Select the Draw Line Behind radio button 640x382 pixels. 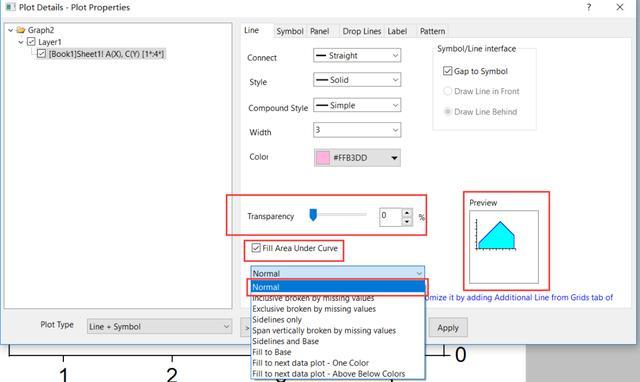(448, 111)
